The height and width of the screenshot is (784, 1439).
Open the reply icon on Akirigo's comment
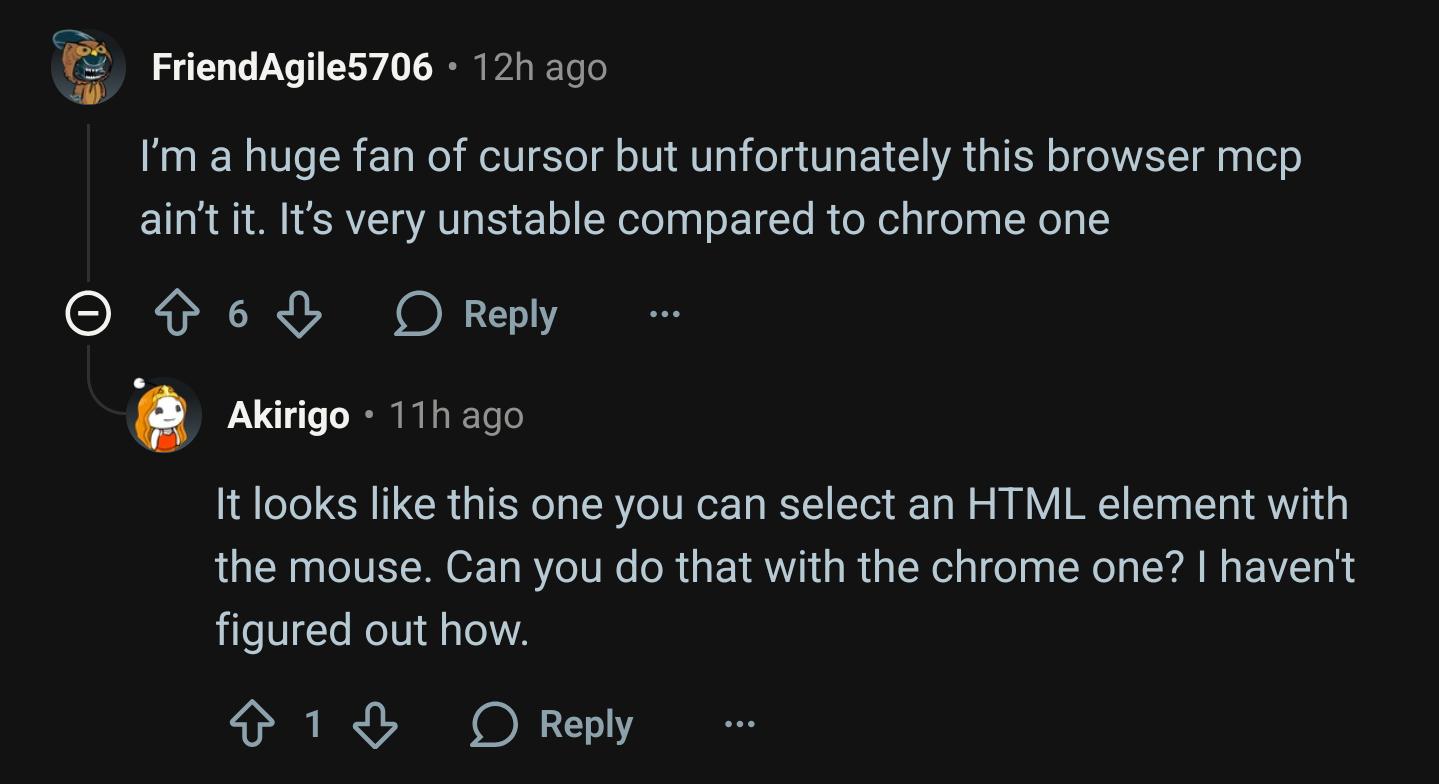click(x=496, y=723)
